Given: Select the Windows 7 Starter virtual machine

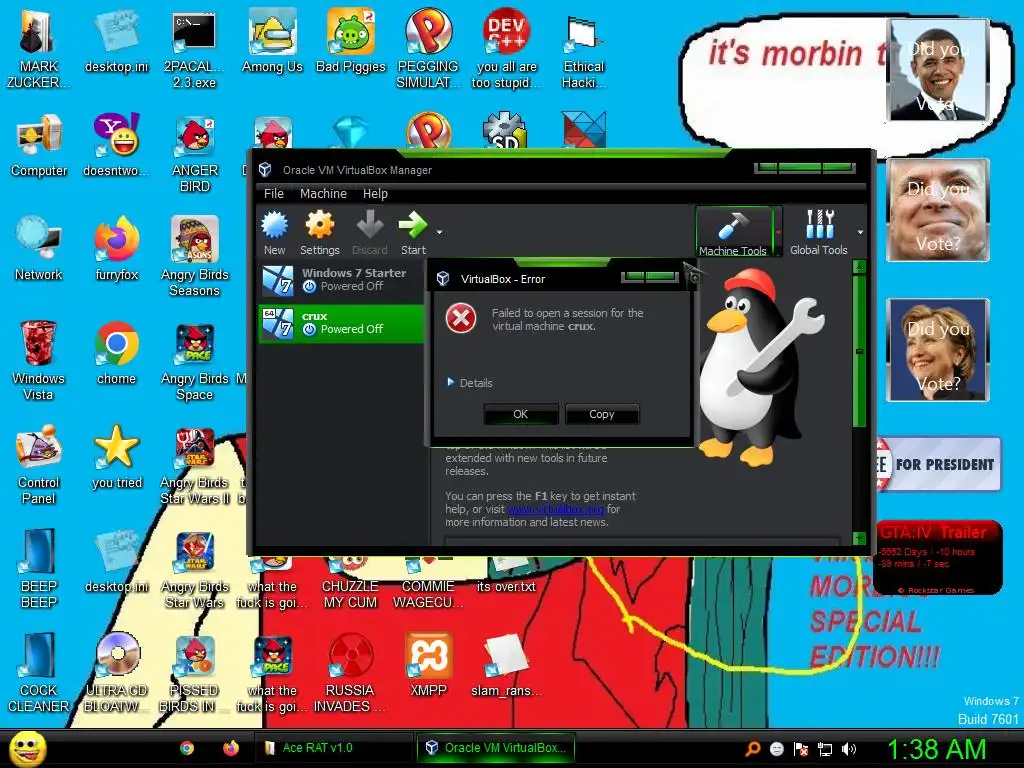Looking at the screenshot, I should click(341, 280).
